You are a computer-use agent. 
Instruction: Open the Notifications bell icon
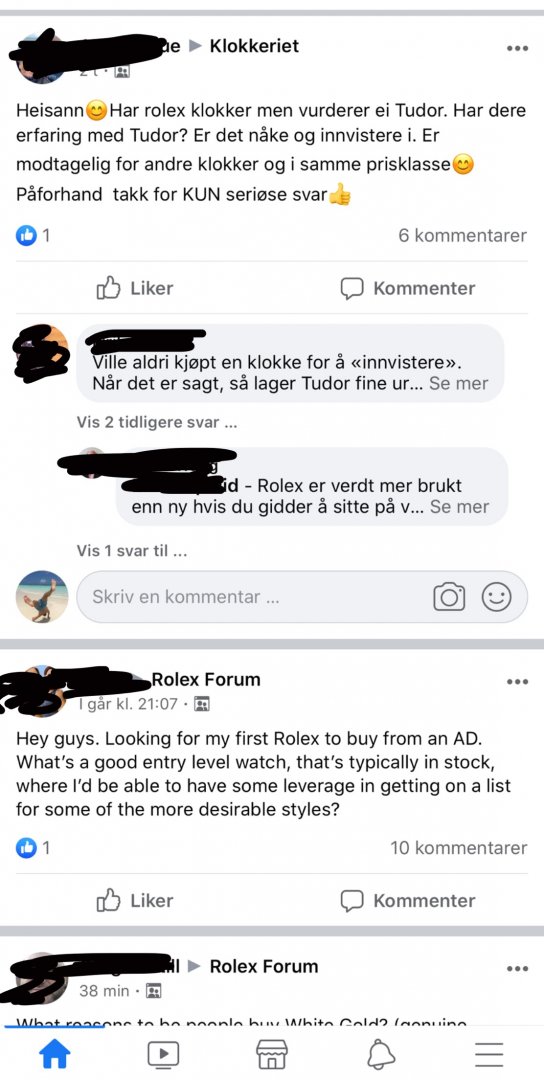pyautogui.click(x=381, y=1054)
